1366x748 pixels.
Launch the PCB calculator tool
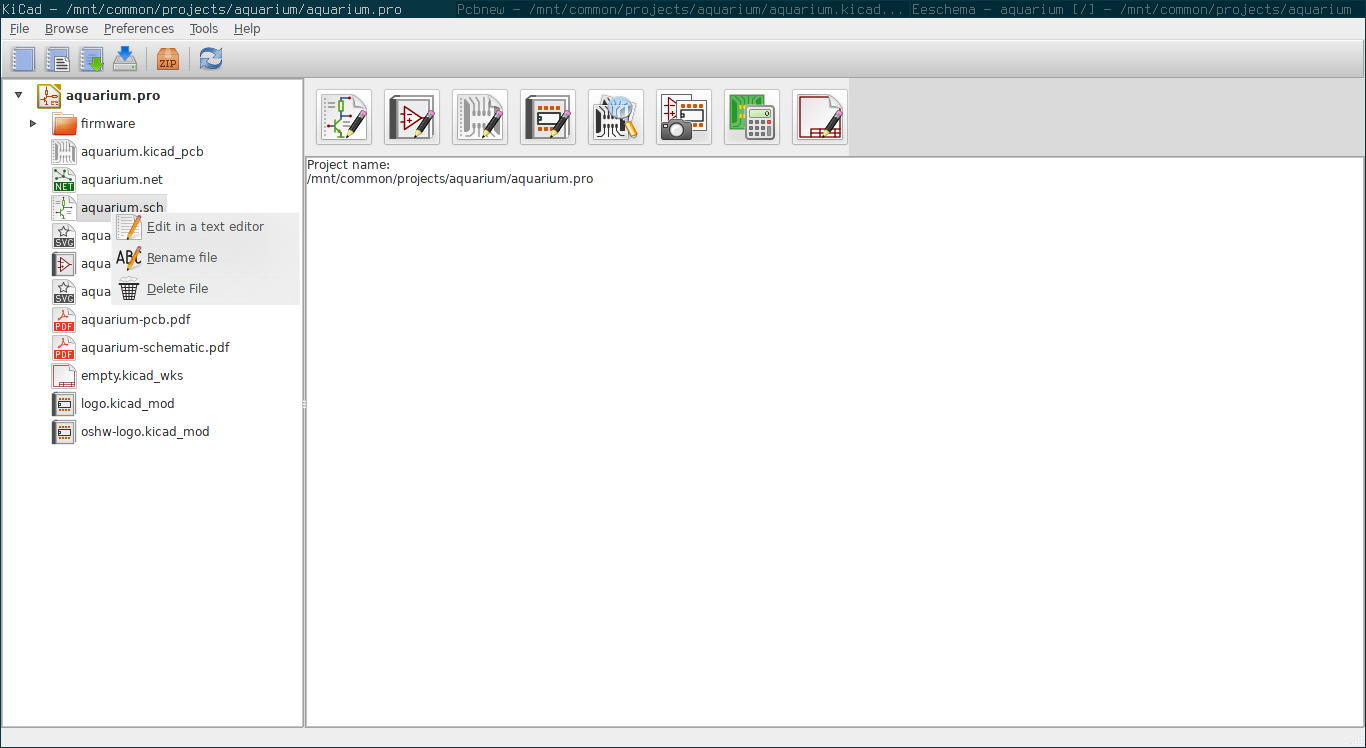pyautogui.click(x=752, y=117)
